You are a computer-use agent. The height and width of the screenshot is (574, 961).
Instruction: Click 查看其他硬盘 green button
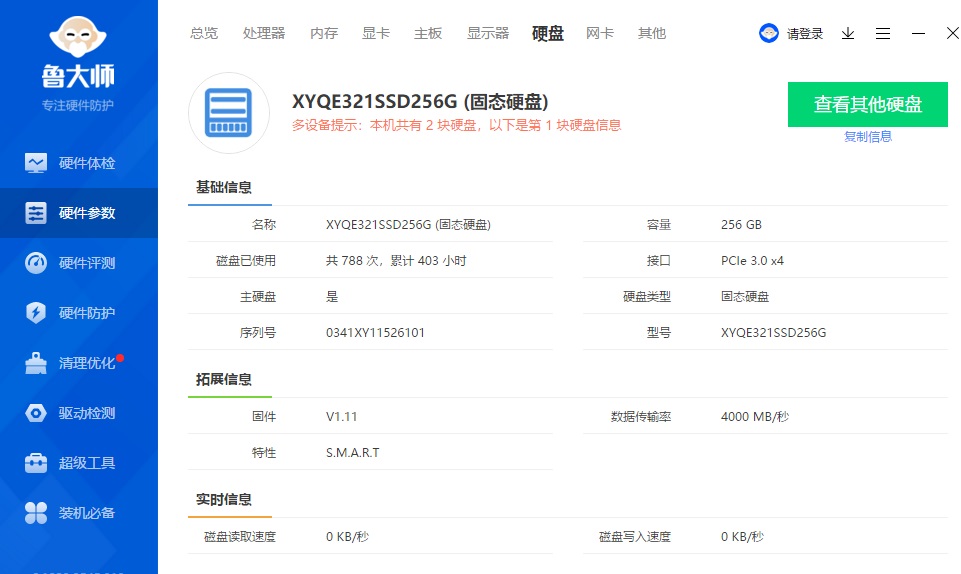pos(868,104)
